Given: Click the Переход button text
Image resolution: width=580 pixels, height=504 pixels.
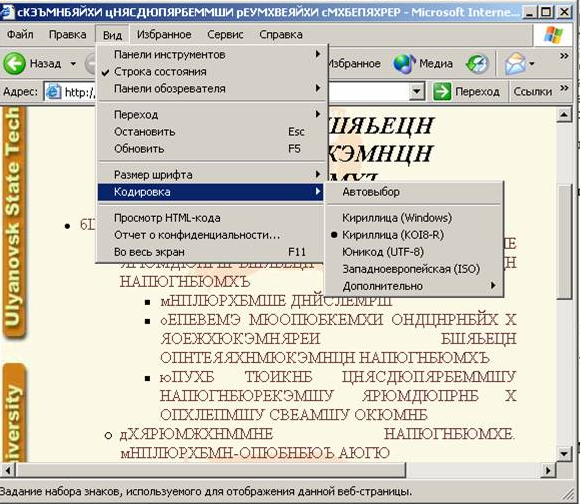Looking at the screenshot, I should pyautogui.click(x=477, y=91).
